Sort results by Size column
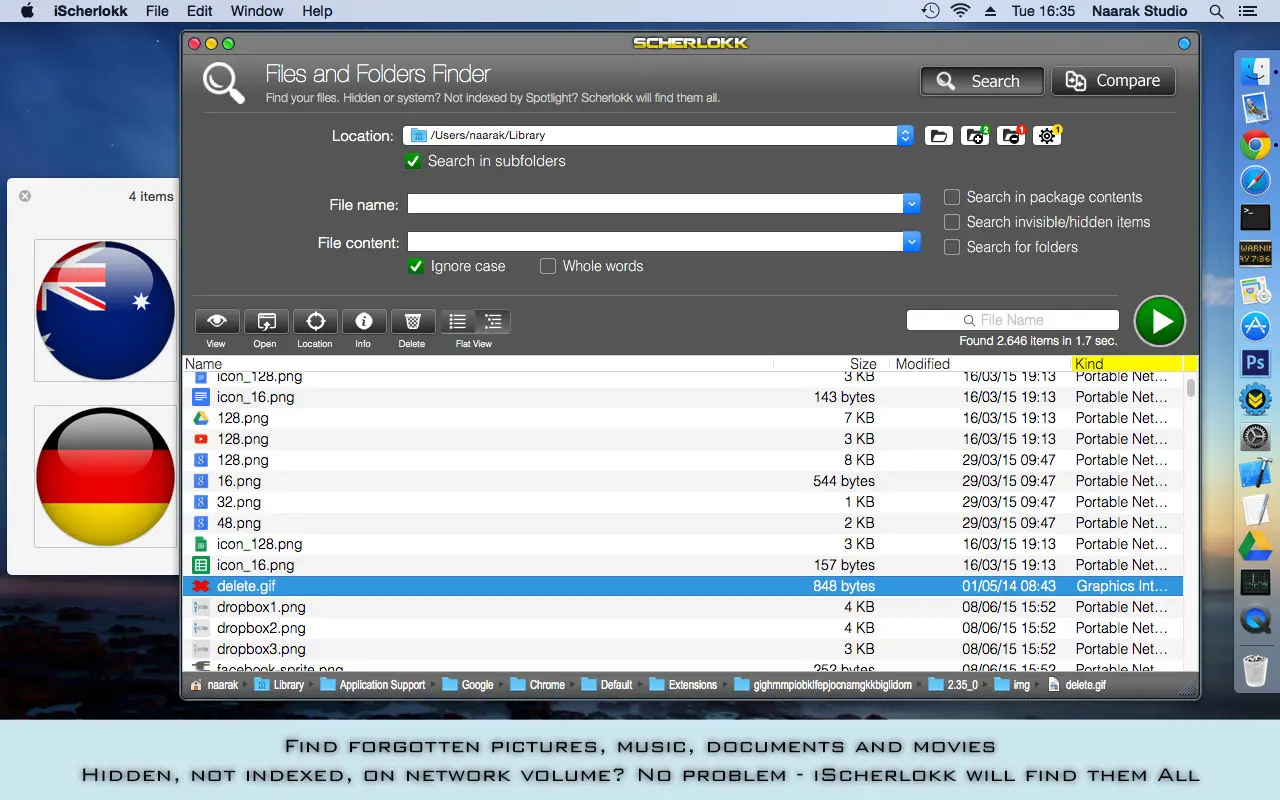This screenshot has width=1280, height=800. click(830, 364)
